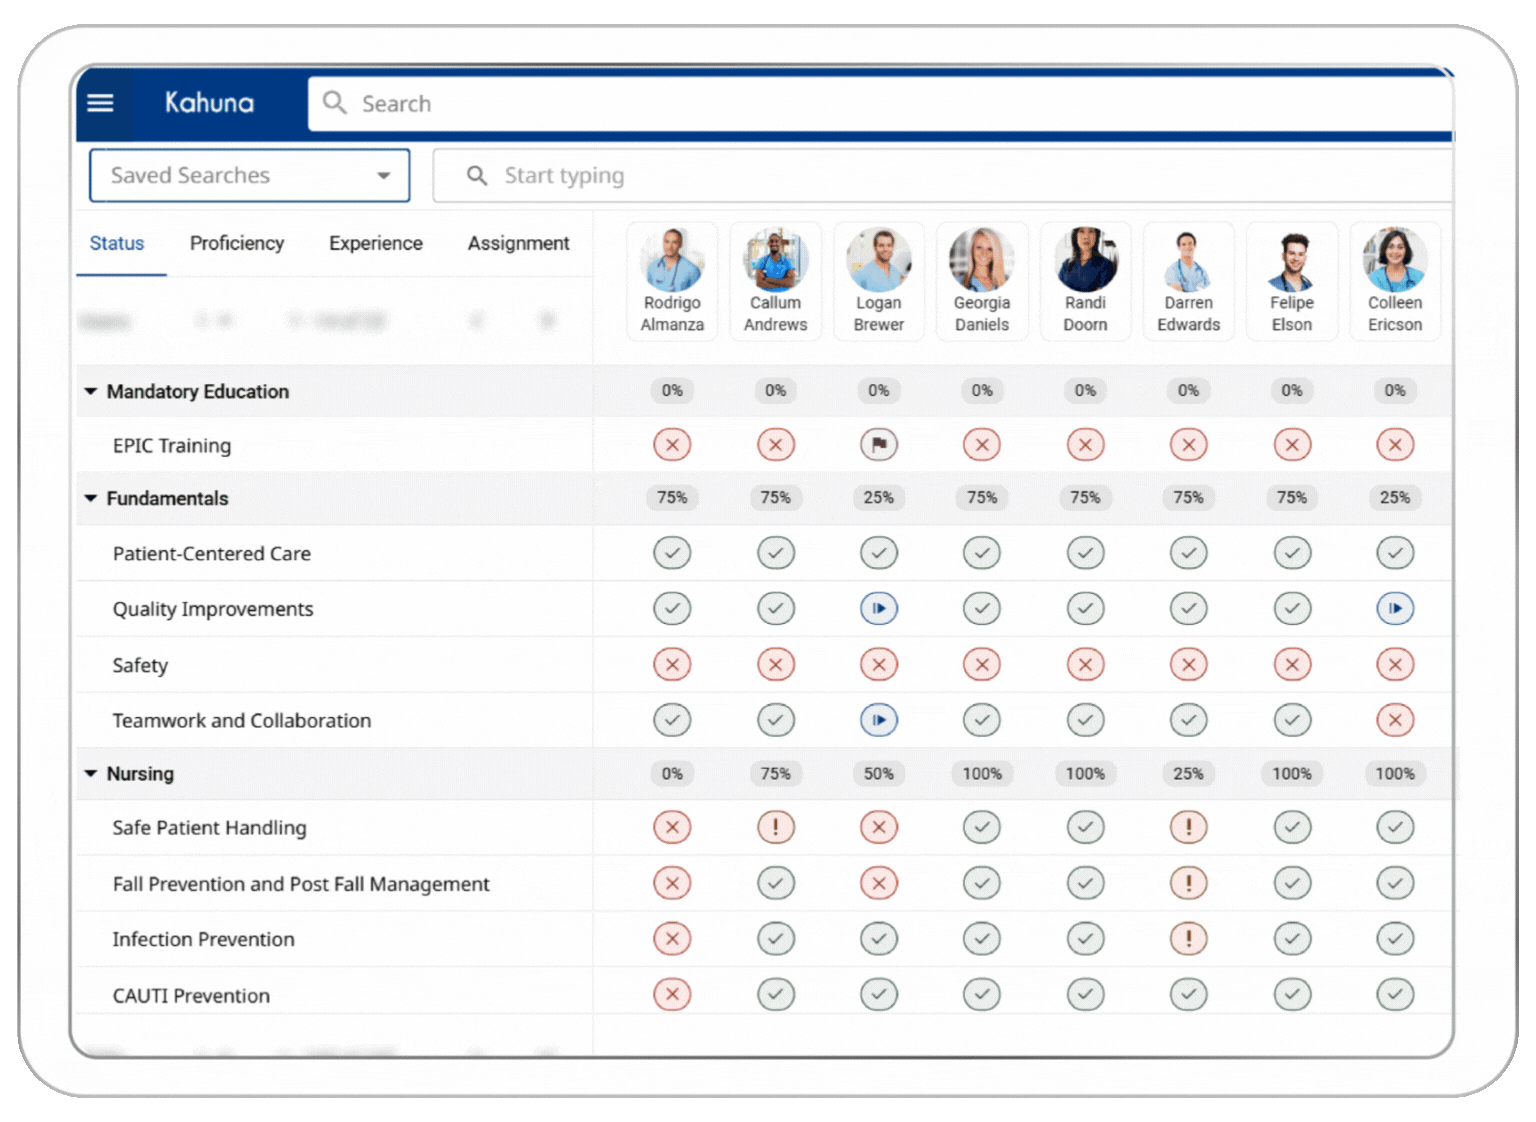Open the hamburger navigation menu
The image size is (1536, 1122).
(100, 103)
